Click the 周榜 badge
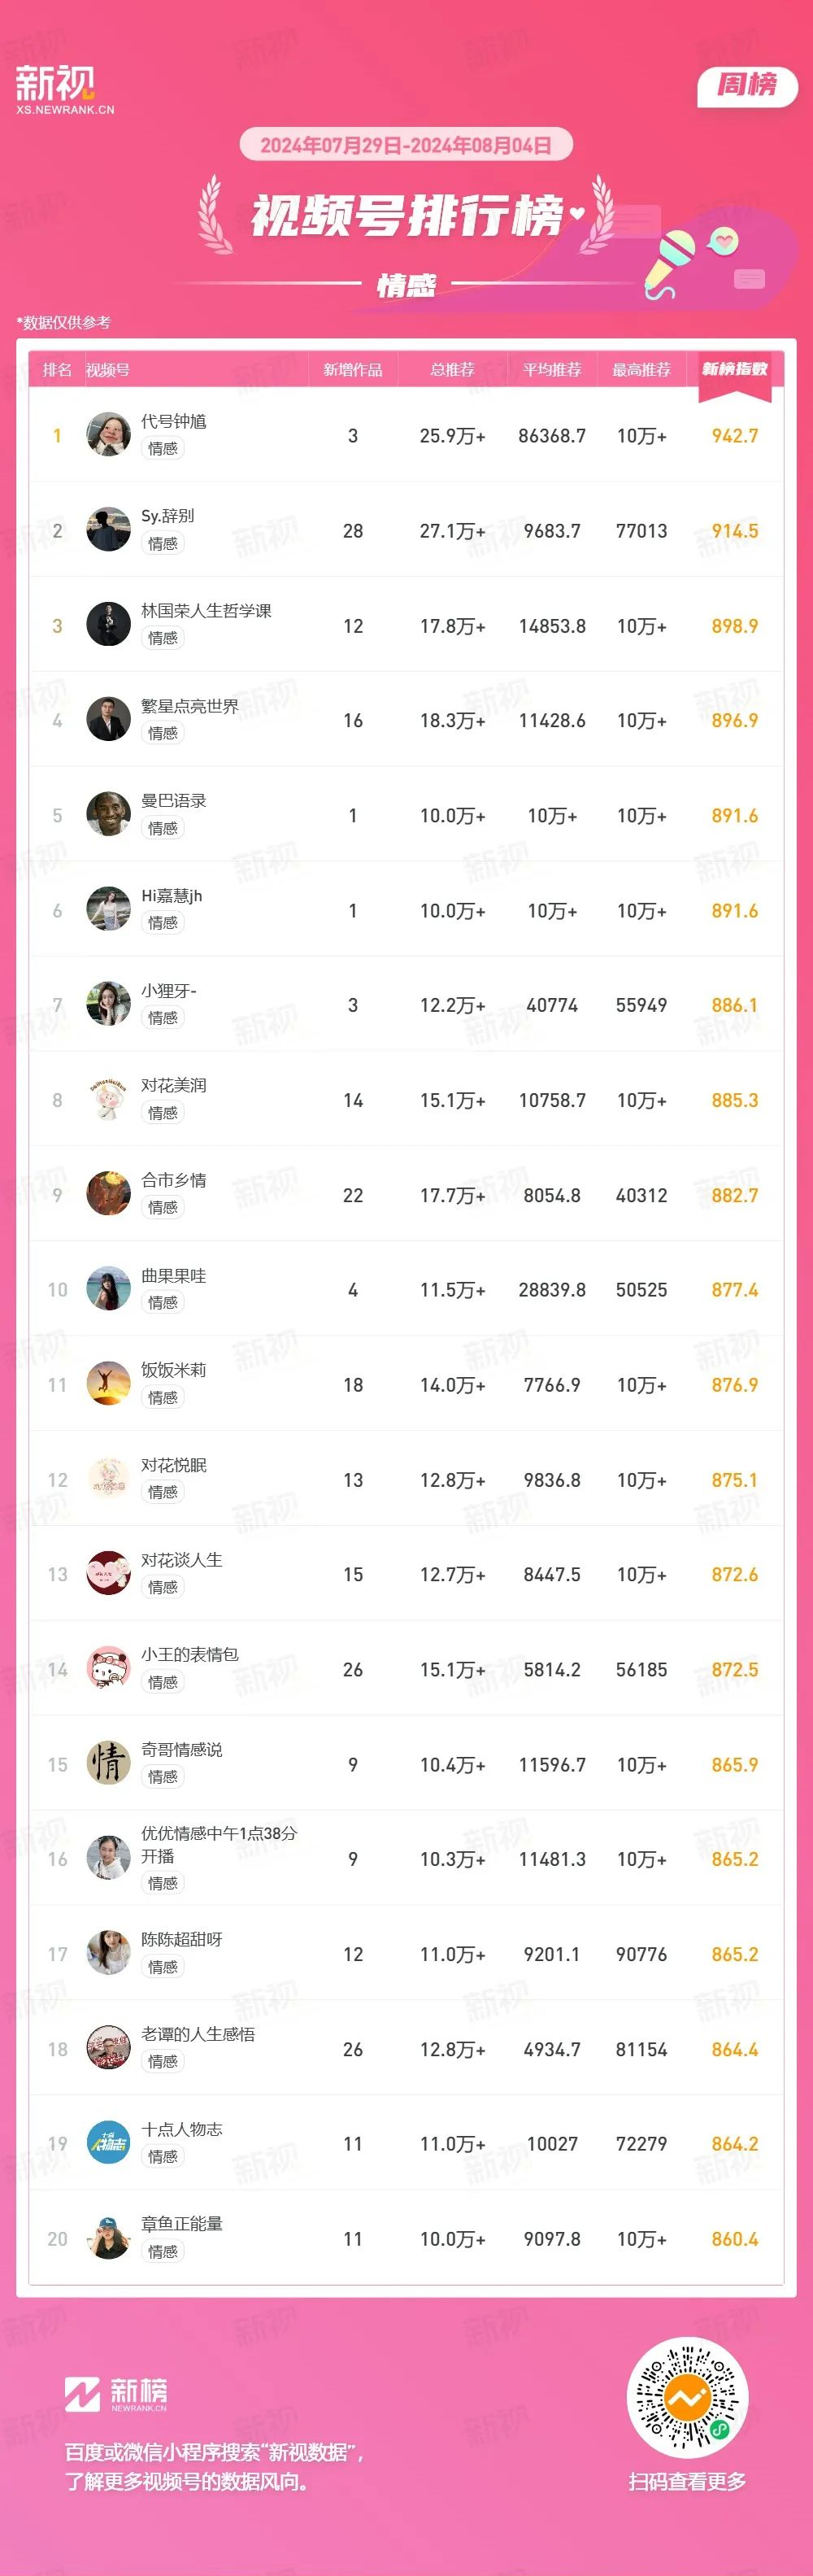Viewport: 813px width, 2576px height. (x=747, y=86)
